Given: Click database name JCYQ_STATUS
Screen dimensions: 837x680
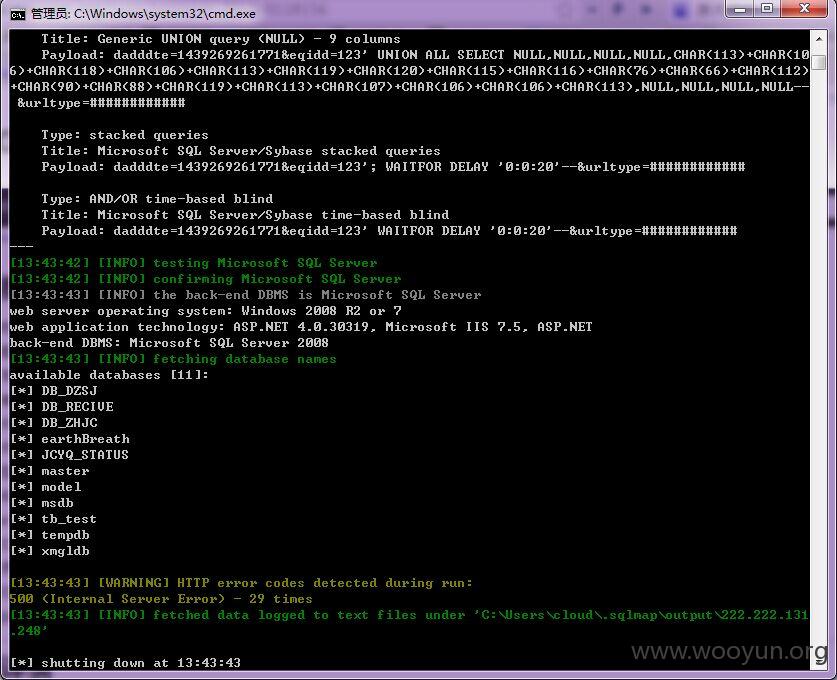Looking at the screenshot, I should click(85, 455).
